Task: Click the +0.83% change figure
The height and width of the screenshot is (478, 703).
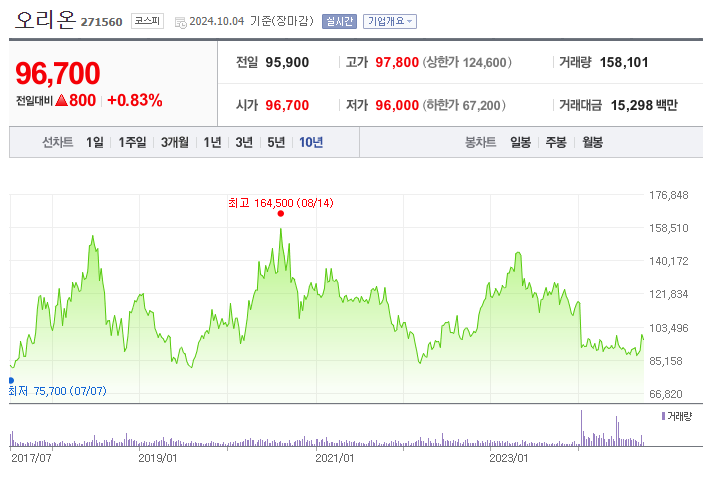Action: [135, 100]
